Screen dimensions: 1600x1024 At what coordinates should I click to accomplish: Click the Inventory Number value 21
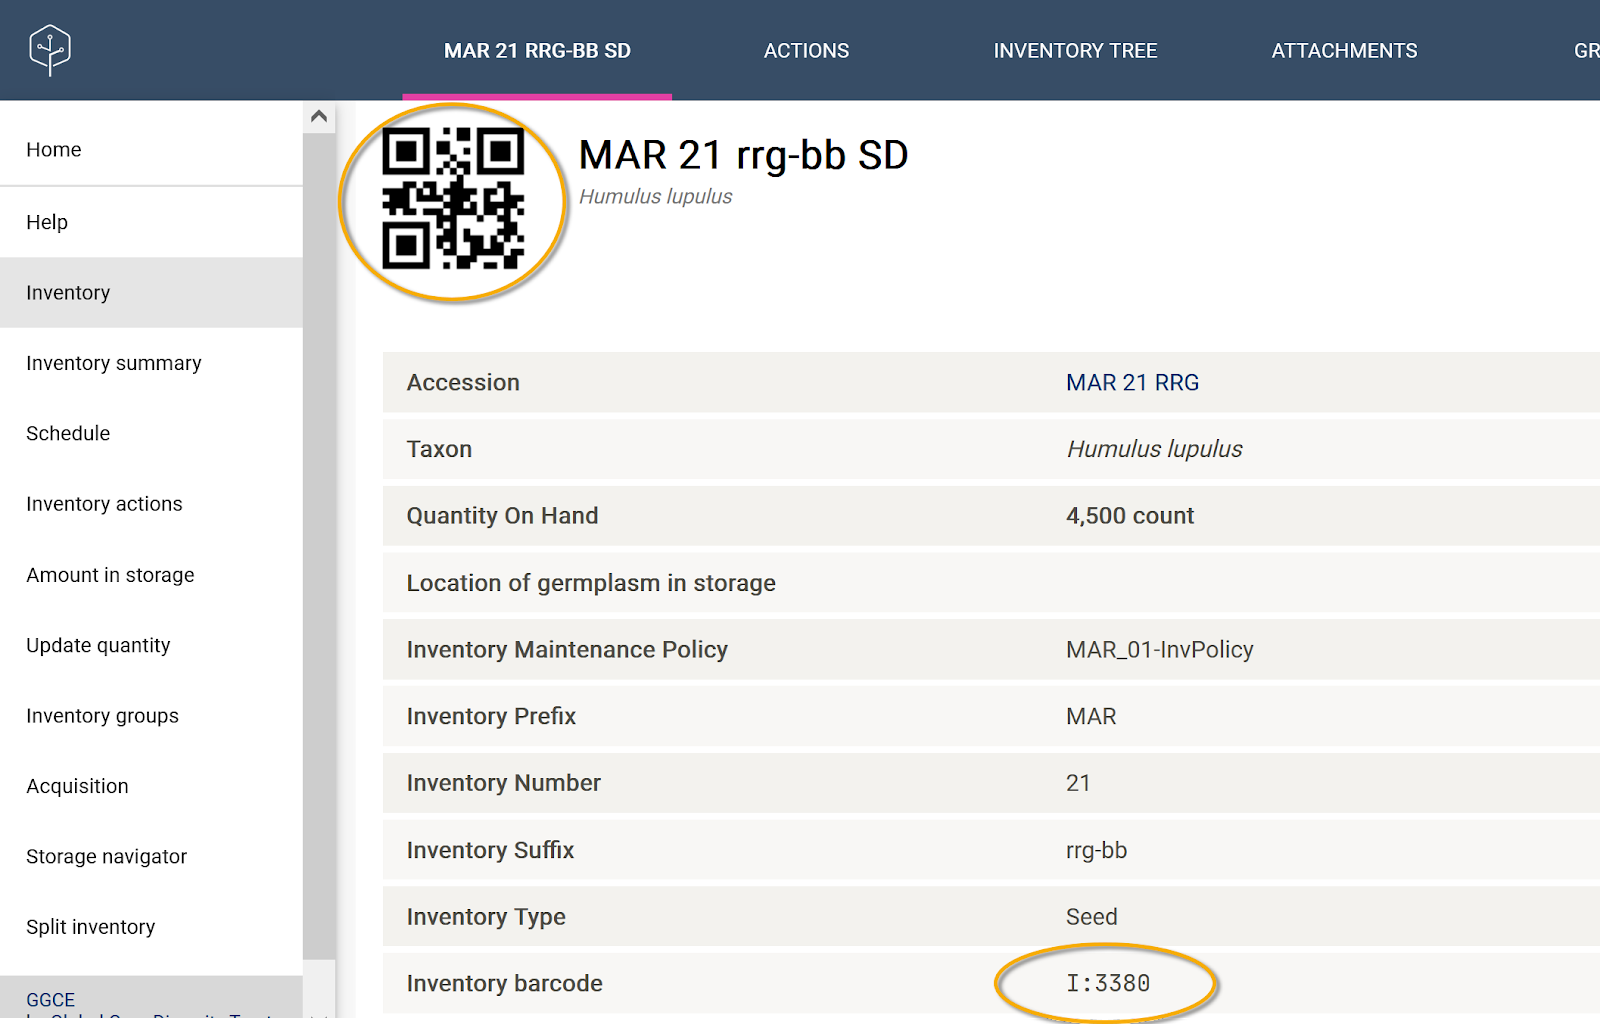point(1078,783)
